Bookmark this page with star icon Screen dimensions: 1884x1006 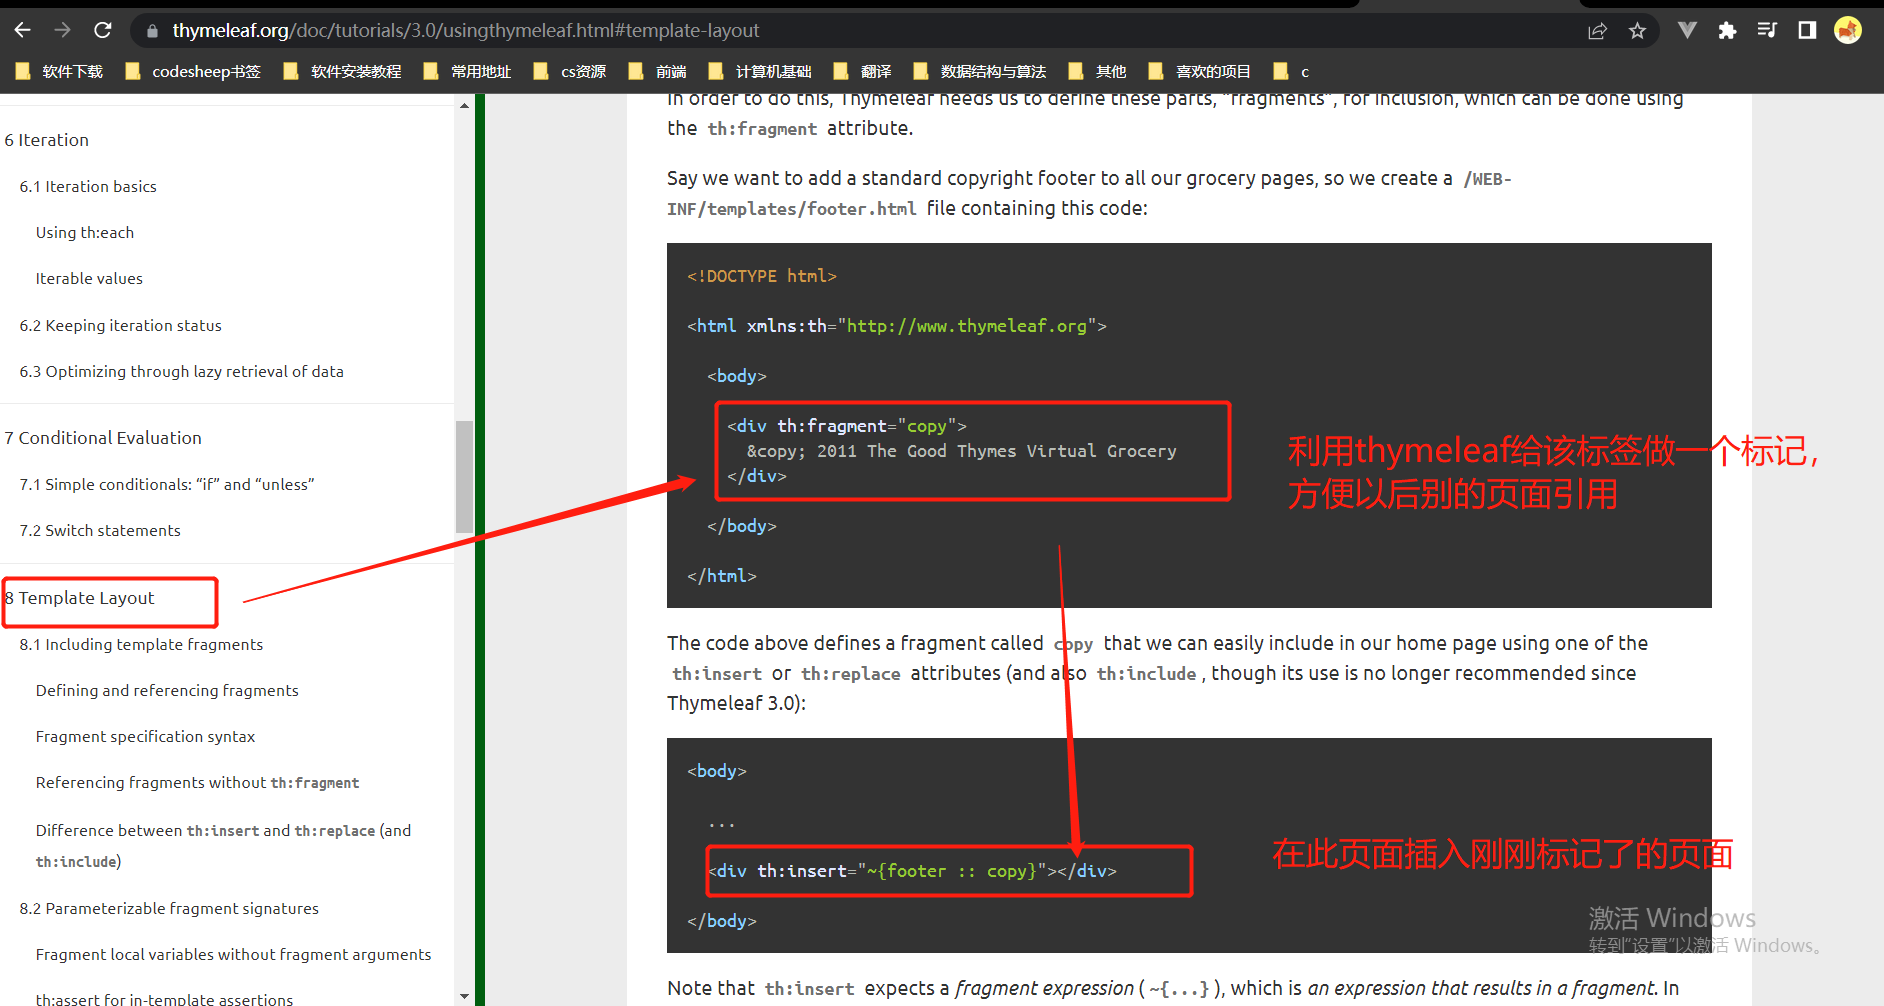coord(1637,31)
